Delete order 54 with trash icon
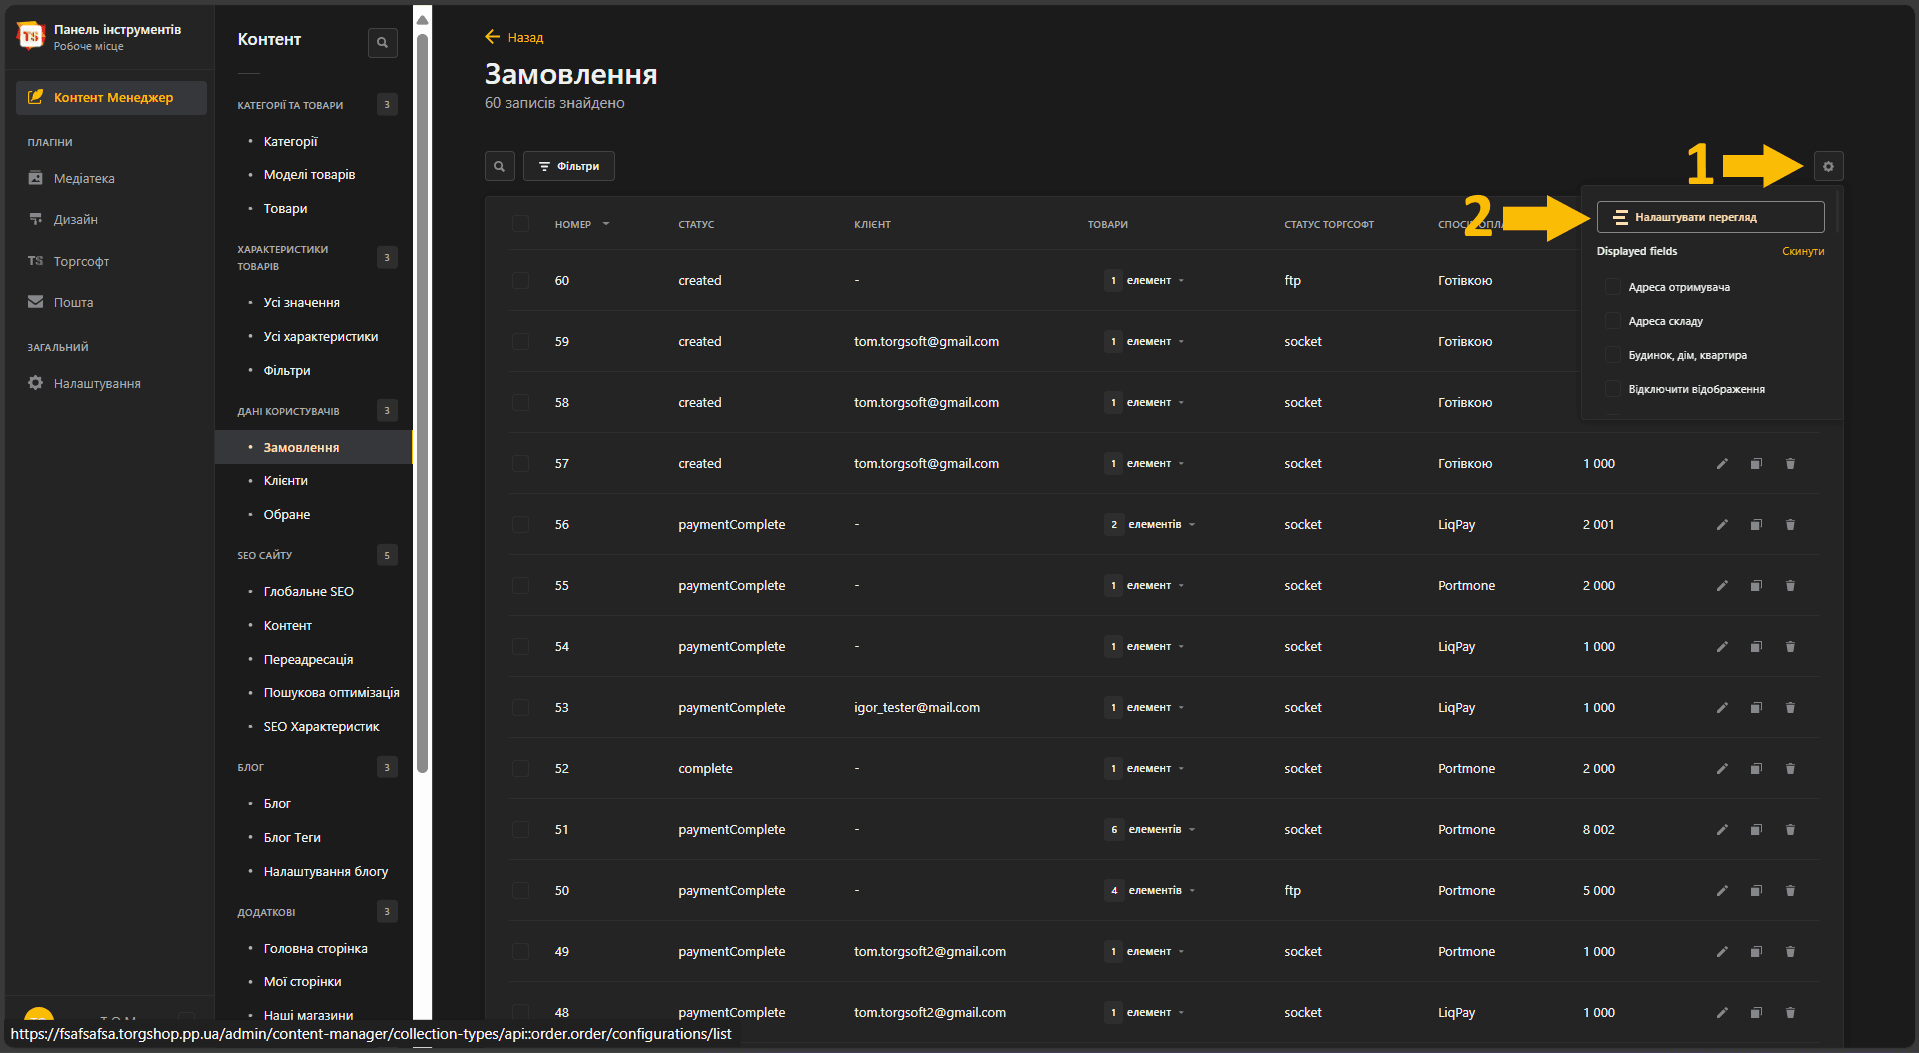Viewport: 1919px width, 1053px height. (1790, 647)
